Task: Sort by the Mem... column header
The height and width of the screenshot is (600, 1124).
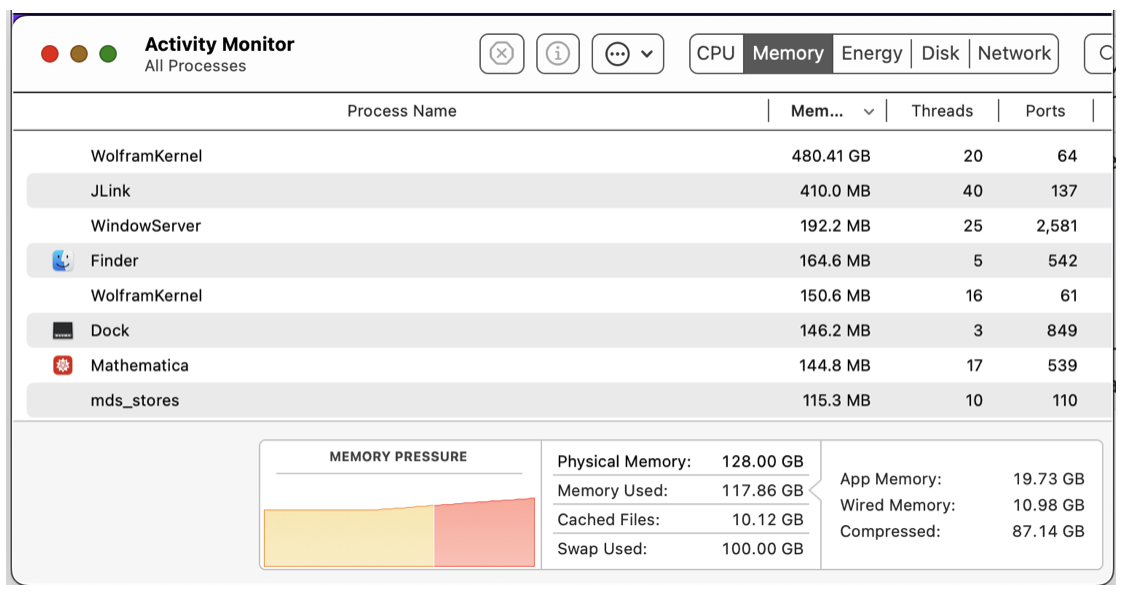Action: tap(816, 111)
